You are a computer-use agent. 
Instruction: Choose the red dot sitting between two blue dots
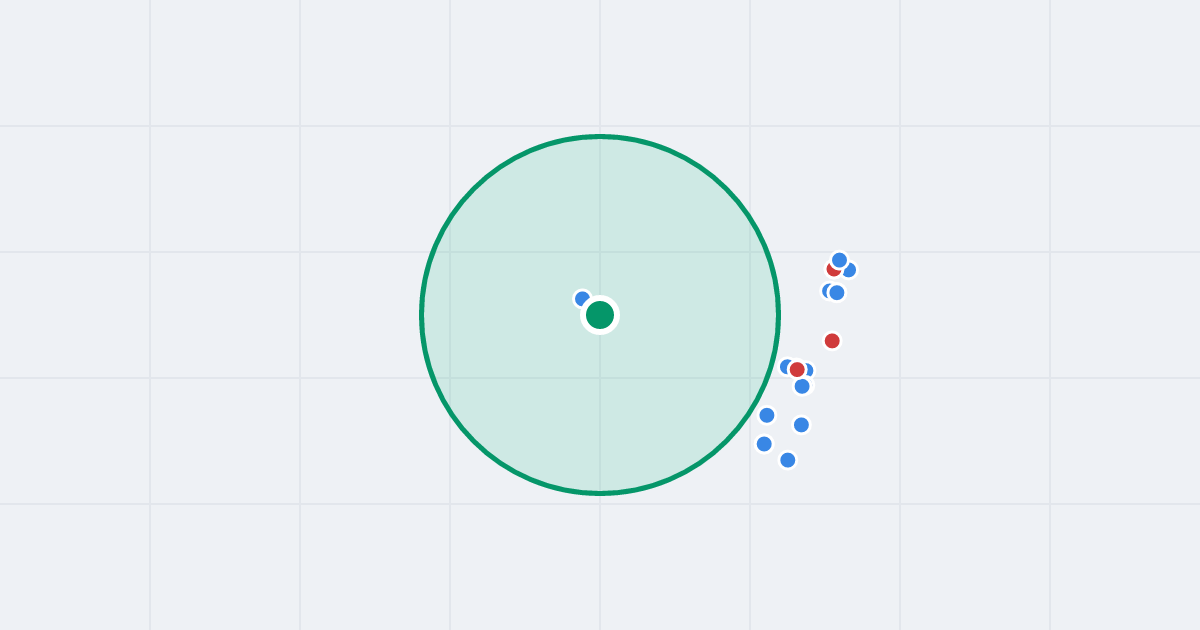[797, 370]
